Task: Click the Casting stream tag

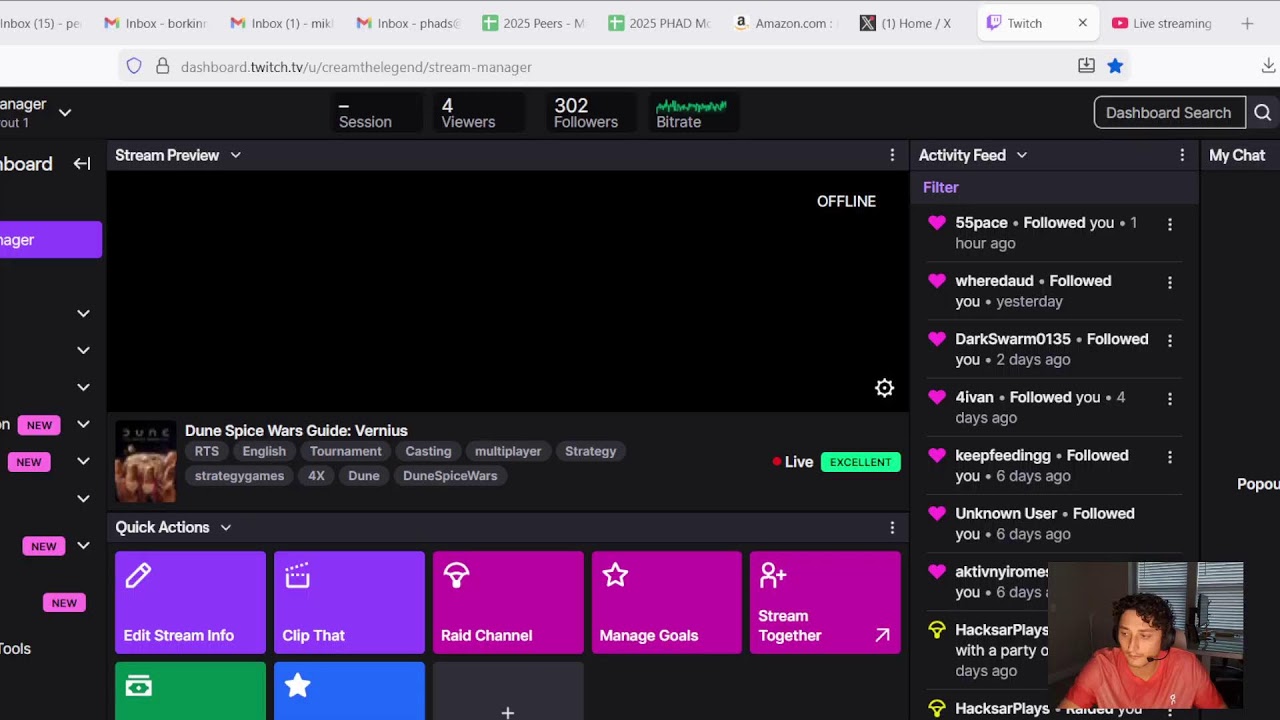Action: (x=428, y=451)
